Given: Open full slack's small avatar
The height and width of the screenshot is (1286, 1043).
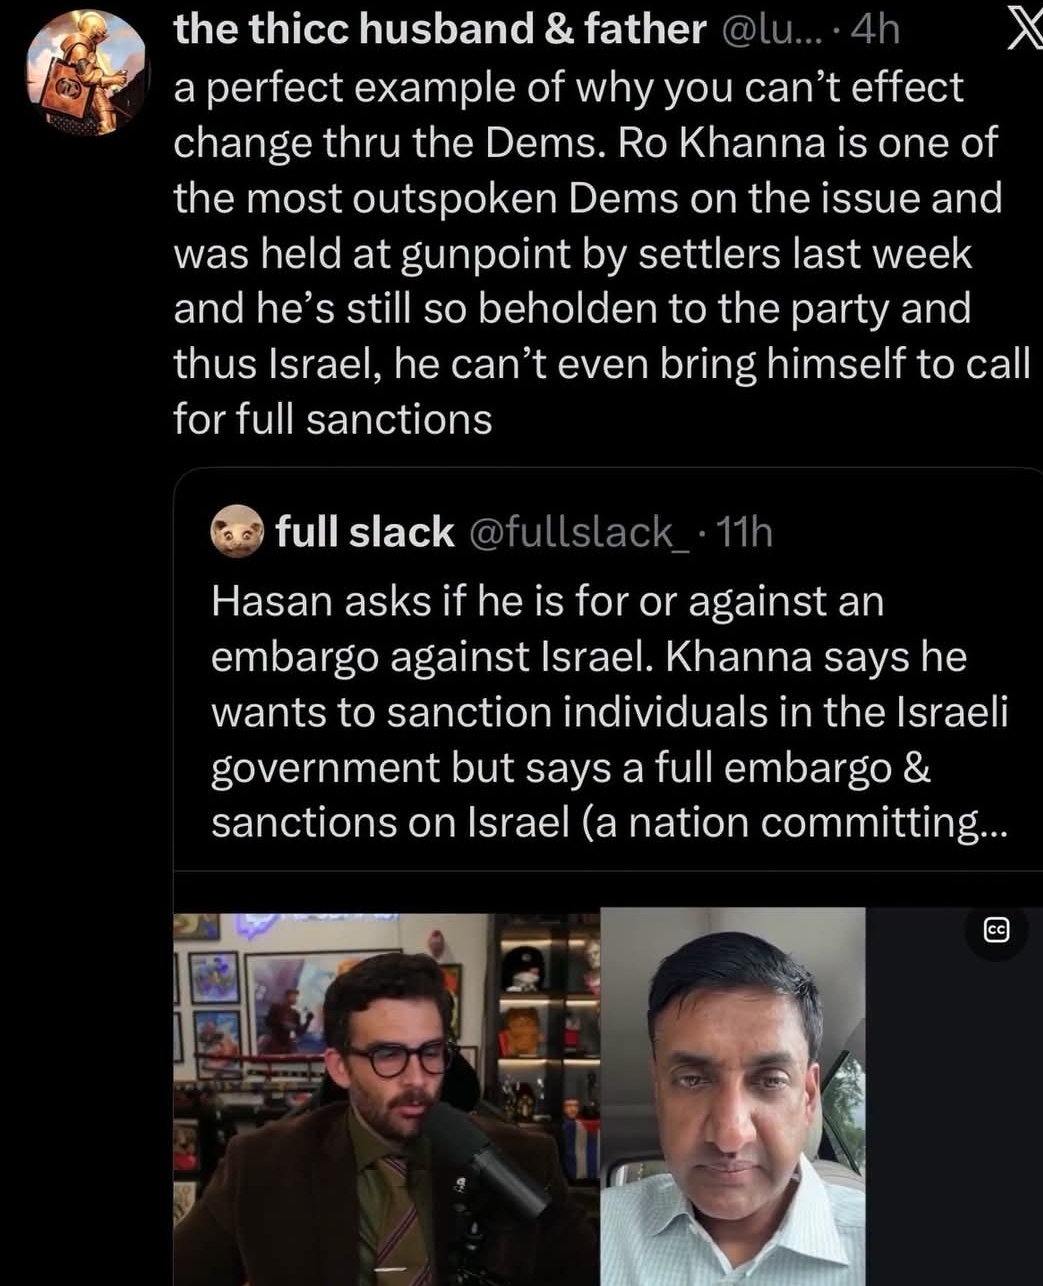Looking at the screenshot, I should click(236, 532).
